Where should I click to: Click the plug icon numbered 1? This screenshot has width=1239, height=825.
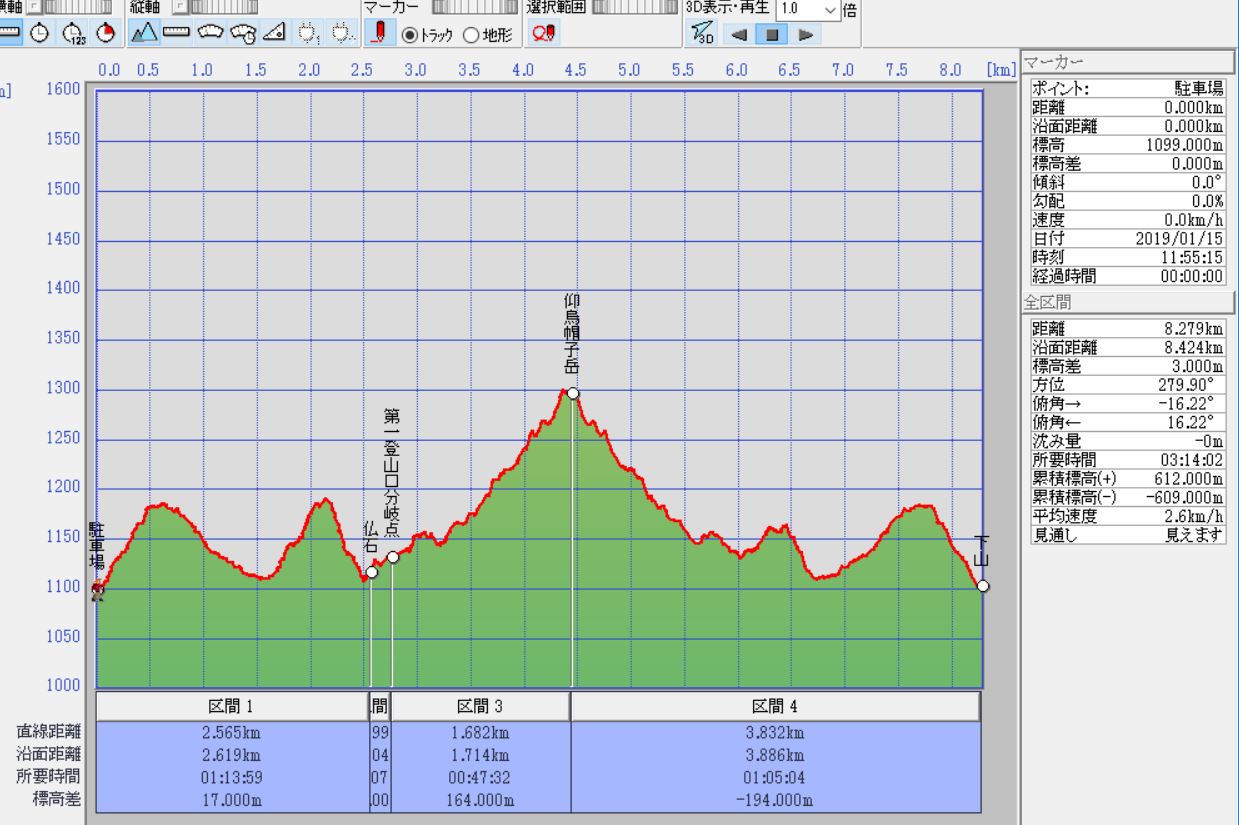pos(308,32)
